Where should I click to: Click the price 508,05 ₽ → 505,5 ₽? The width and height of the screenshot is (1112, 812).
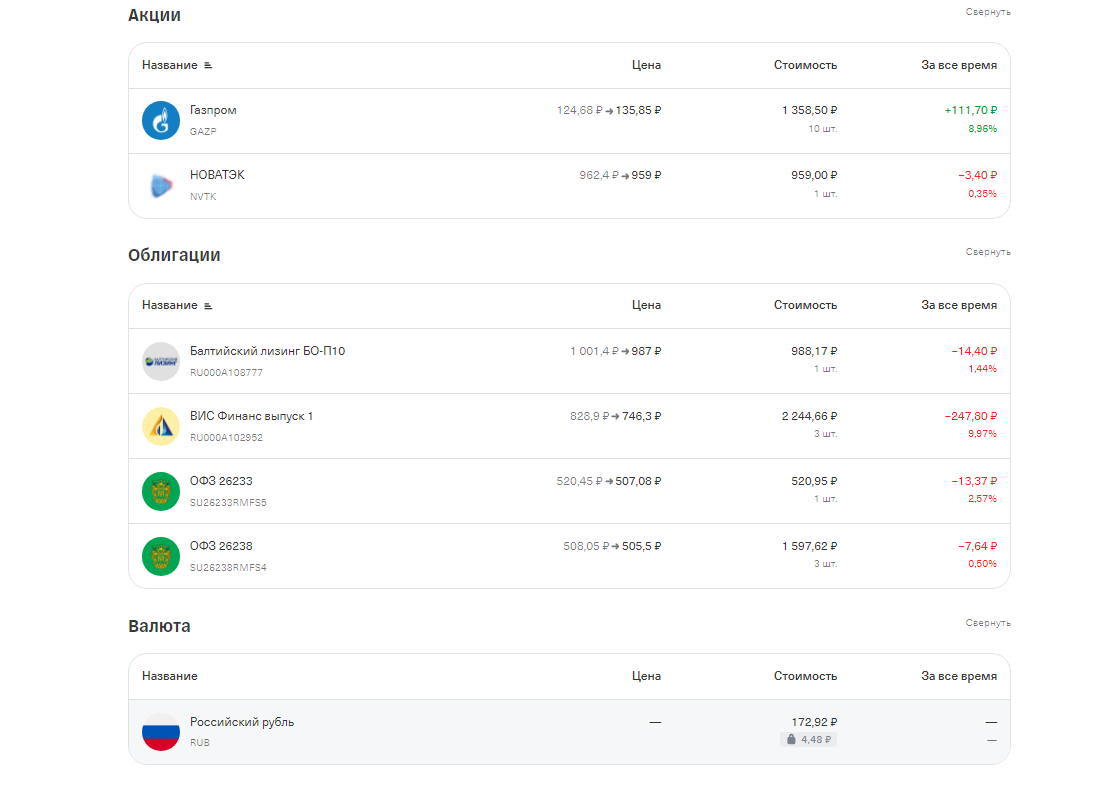[x=612, y=546]
